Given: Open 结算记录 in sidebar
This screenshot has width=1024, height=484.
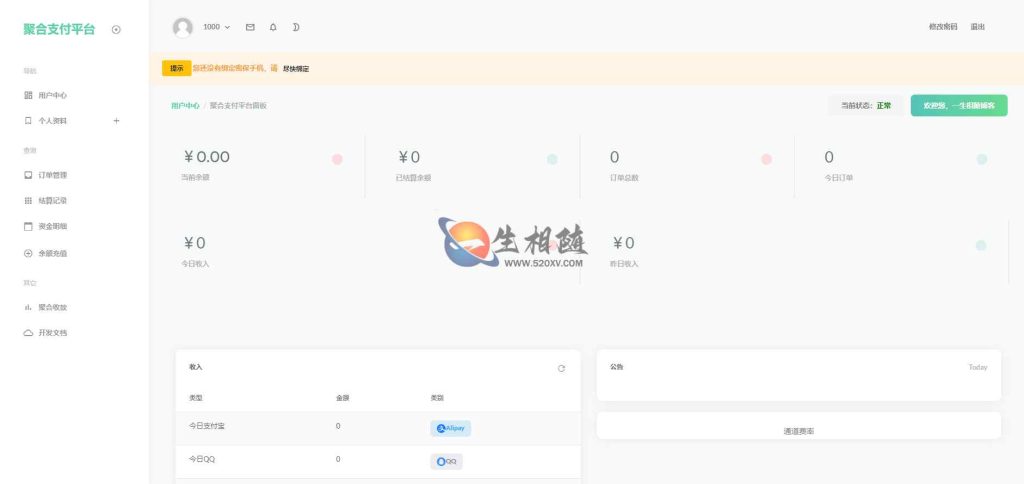Looking at the screenshot, I should coord(52,201).
